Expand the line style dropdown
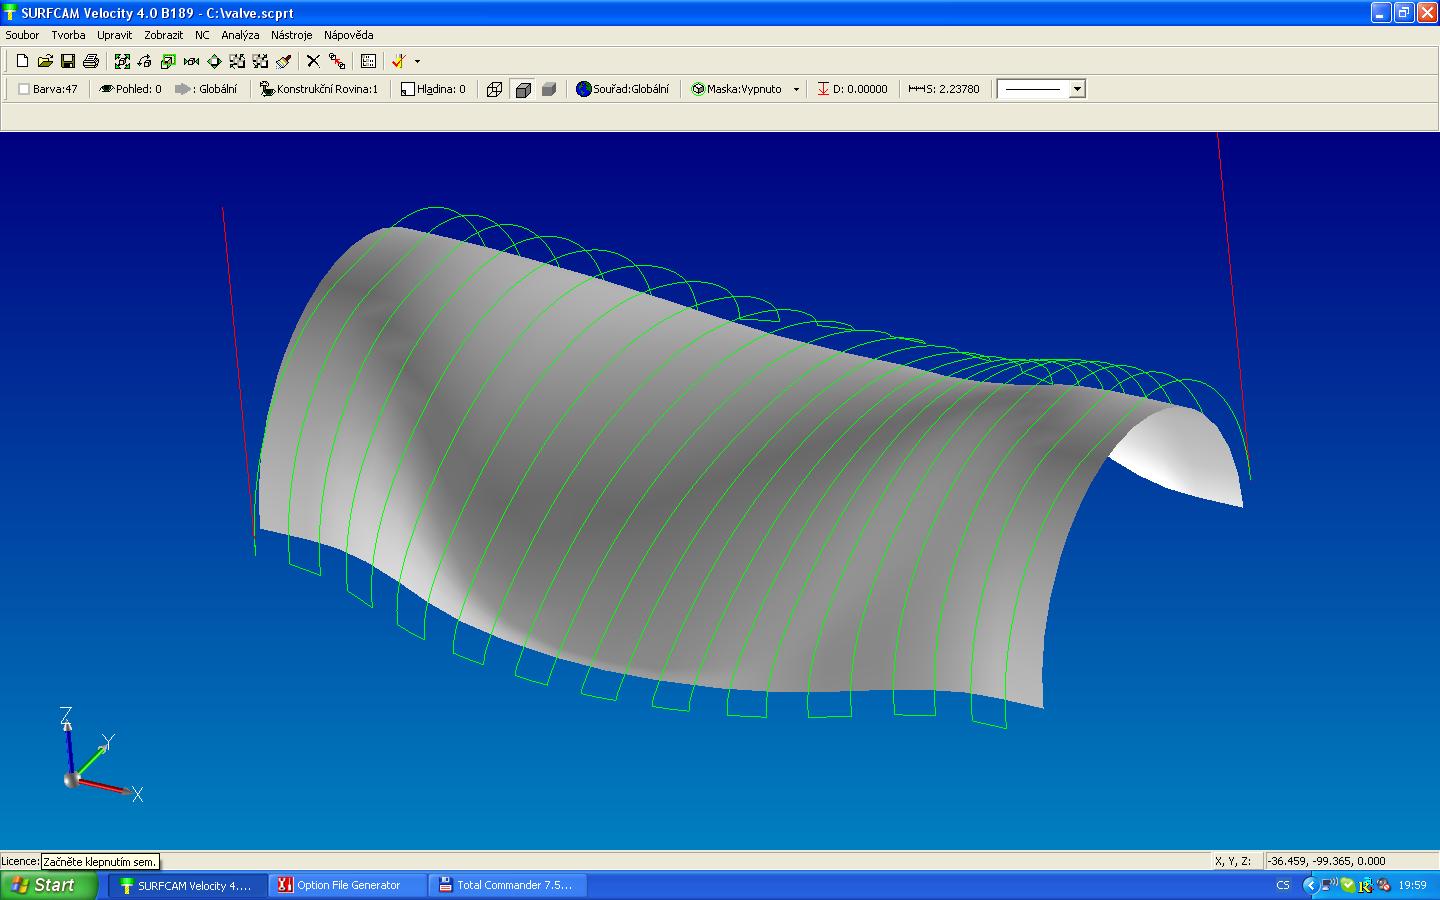This screenshot has width=1440, height=900. 1077,89
